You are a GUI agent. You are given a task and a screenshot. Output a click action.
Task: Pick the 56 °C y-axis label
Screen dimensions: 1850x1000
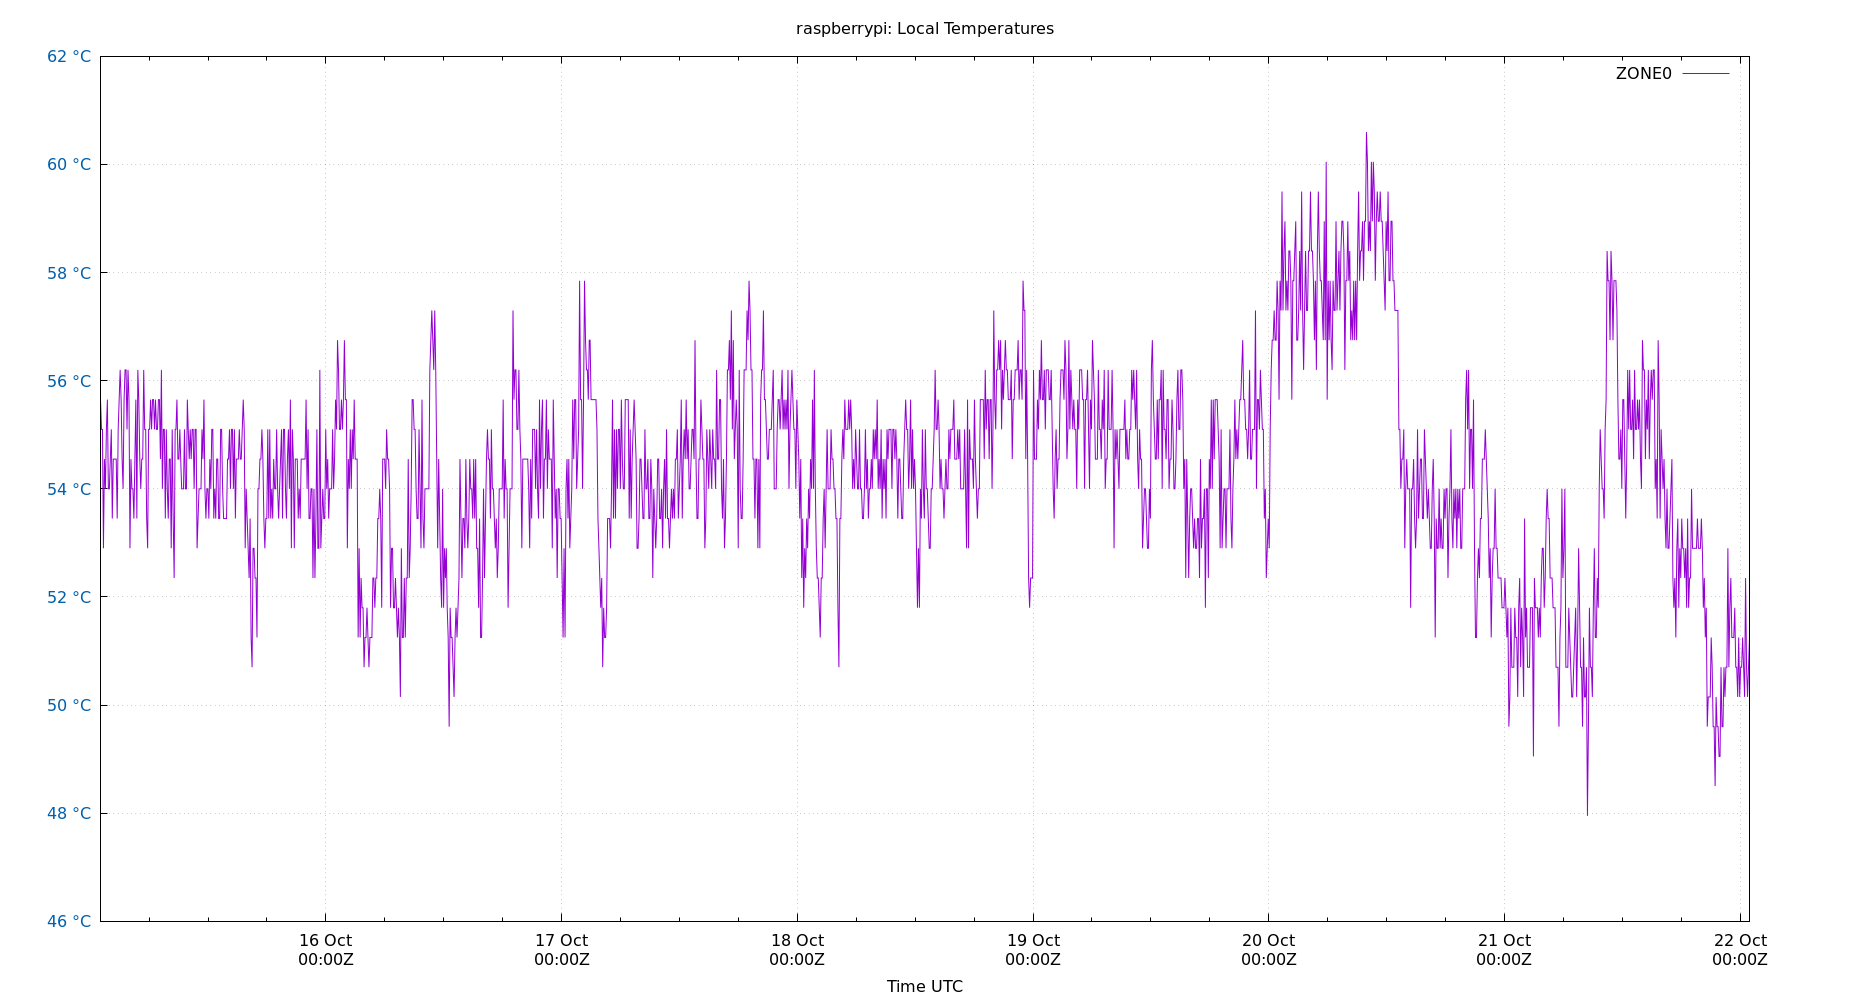tap(69, 381)
